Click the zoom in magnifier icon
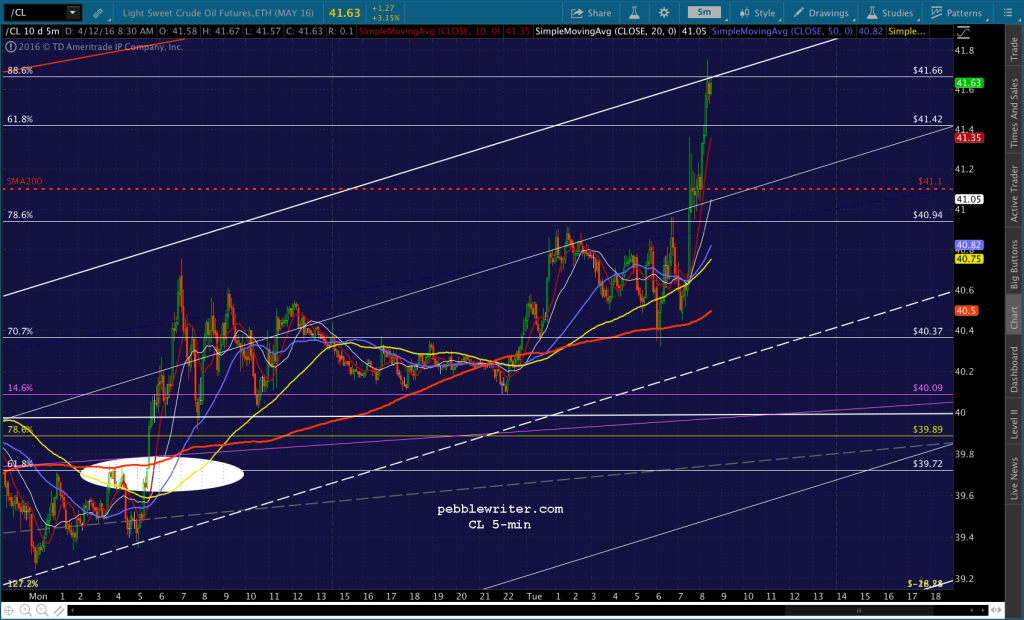This screenshot has width=1024, height=620. point(25,610)
